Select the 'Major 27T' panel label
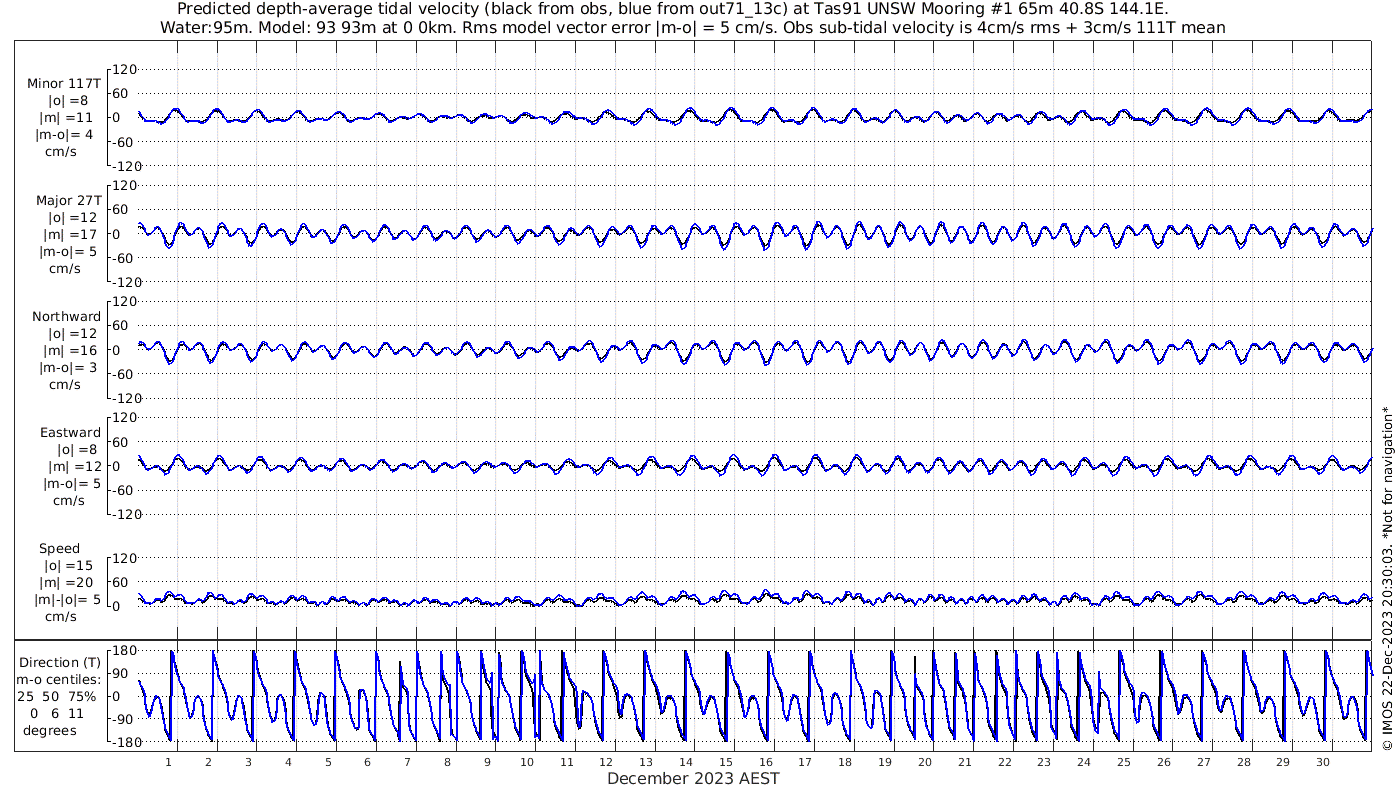Image resolution: width=1400 pixels, height=800 pixels. coord(68,200)
